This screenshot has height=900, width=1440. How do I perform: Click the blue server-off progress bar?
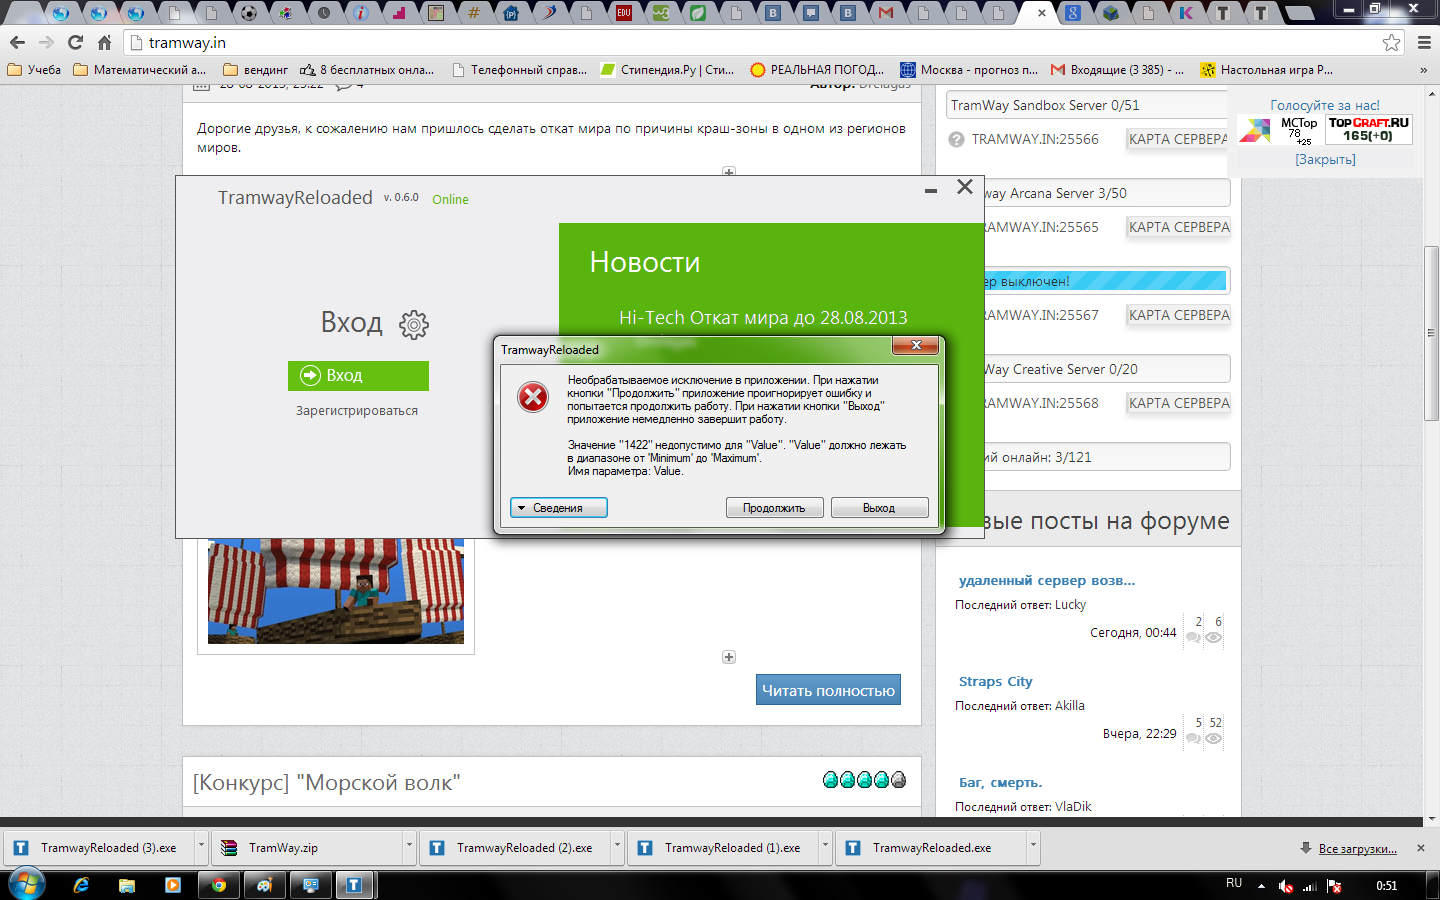point(1105,281)
